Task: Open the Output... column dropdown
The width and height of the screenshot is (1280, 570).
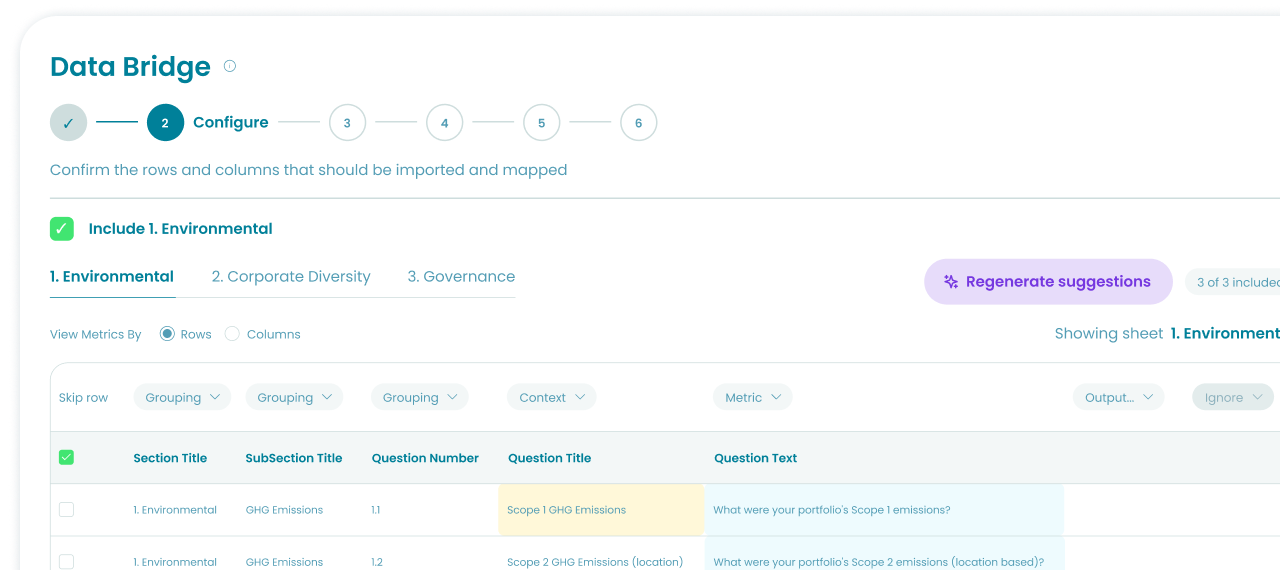Action: (x=1118, y=397)
